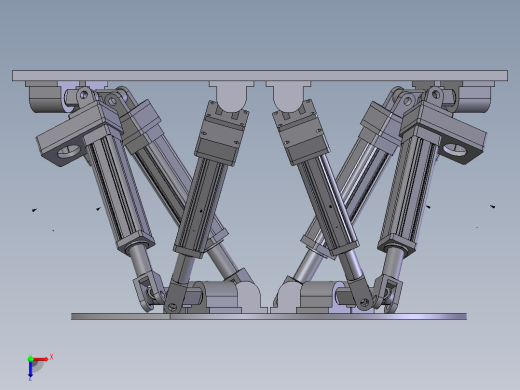This screenshot has height=390, width=520.
Task: Click the green Y axis origin dot on triad
Action: click(30, 359)
